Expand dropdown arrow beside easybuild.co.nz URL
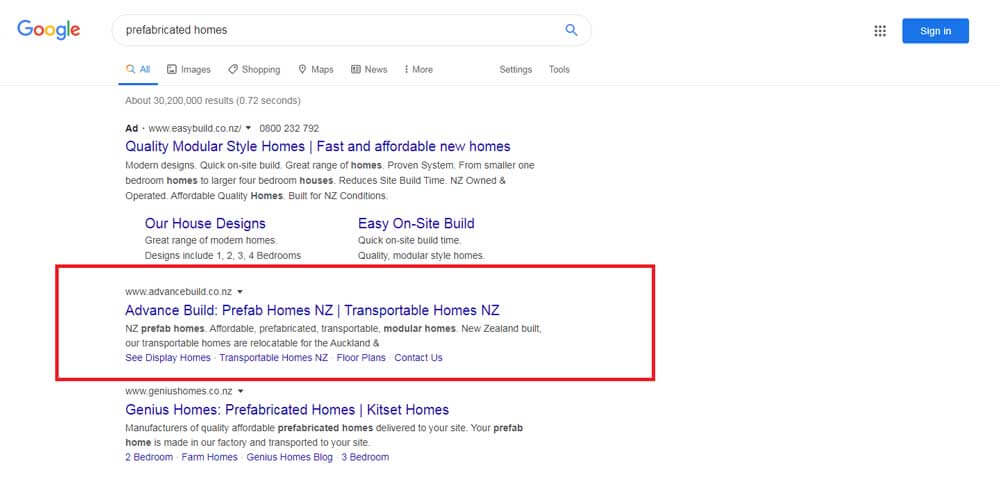This screenshot has height=483, width=1000. pos(248,129)
